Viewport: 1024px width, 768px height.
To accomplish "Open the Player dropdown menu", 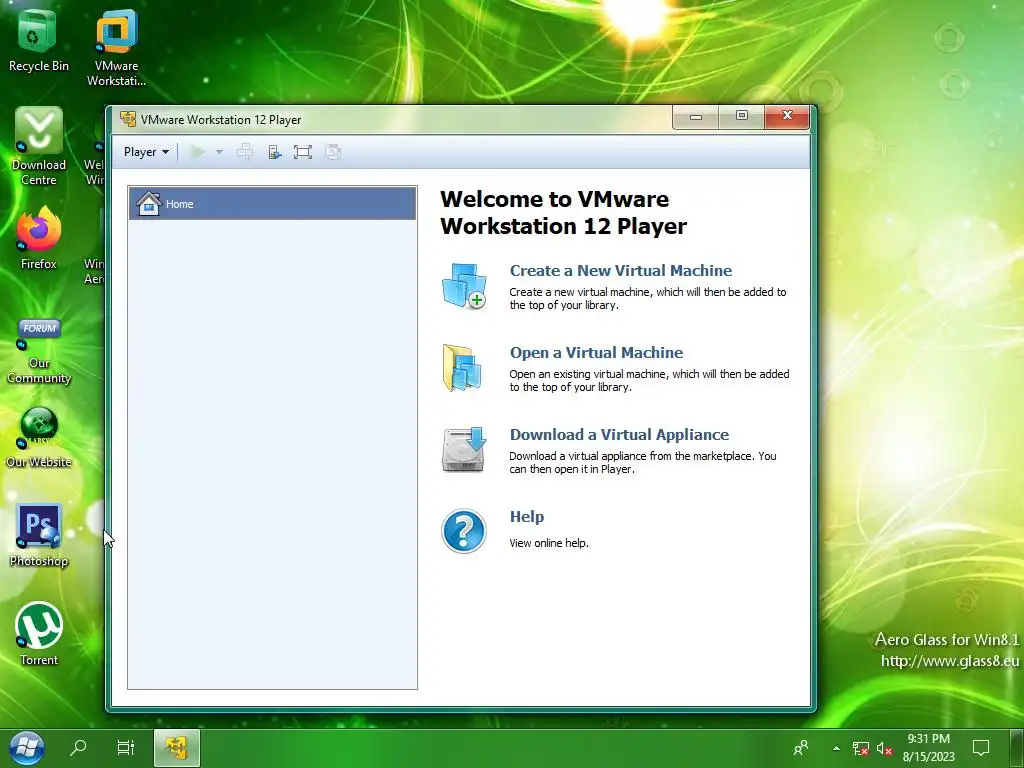I will point(146,152).
